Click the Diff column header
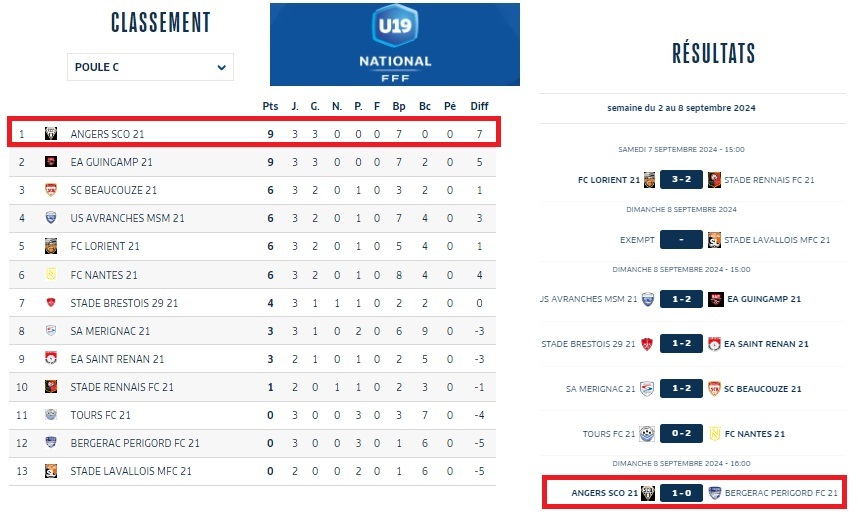This screenshot has height=512, width=861. point(480,106)
